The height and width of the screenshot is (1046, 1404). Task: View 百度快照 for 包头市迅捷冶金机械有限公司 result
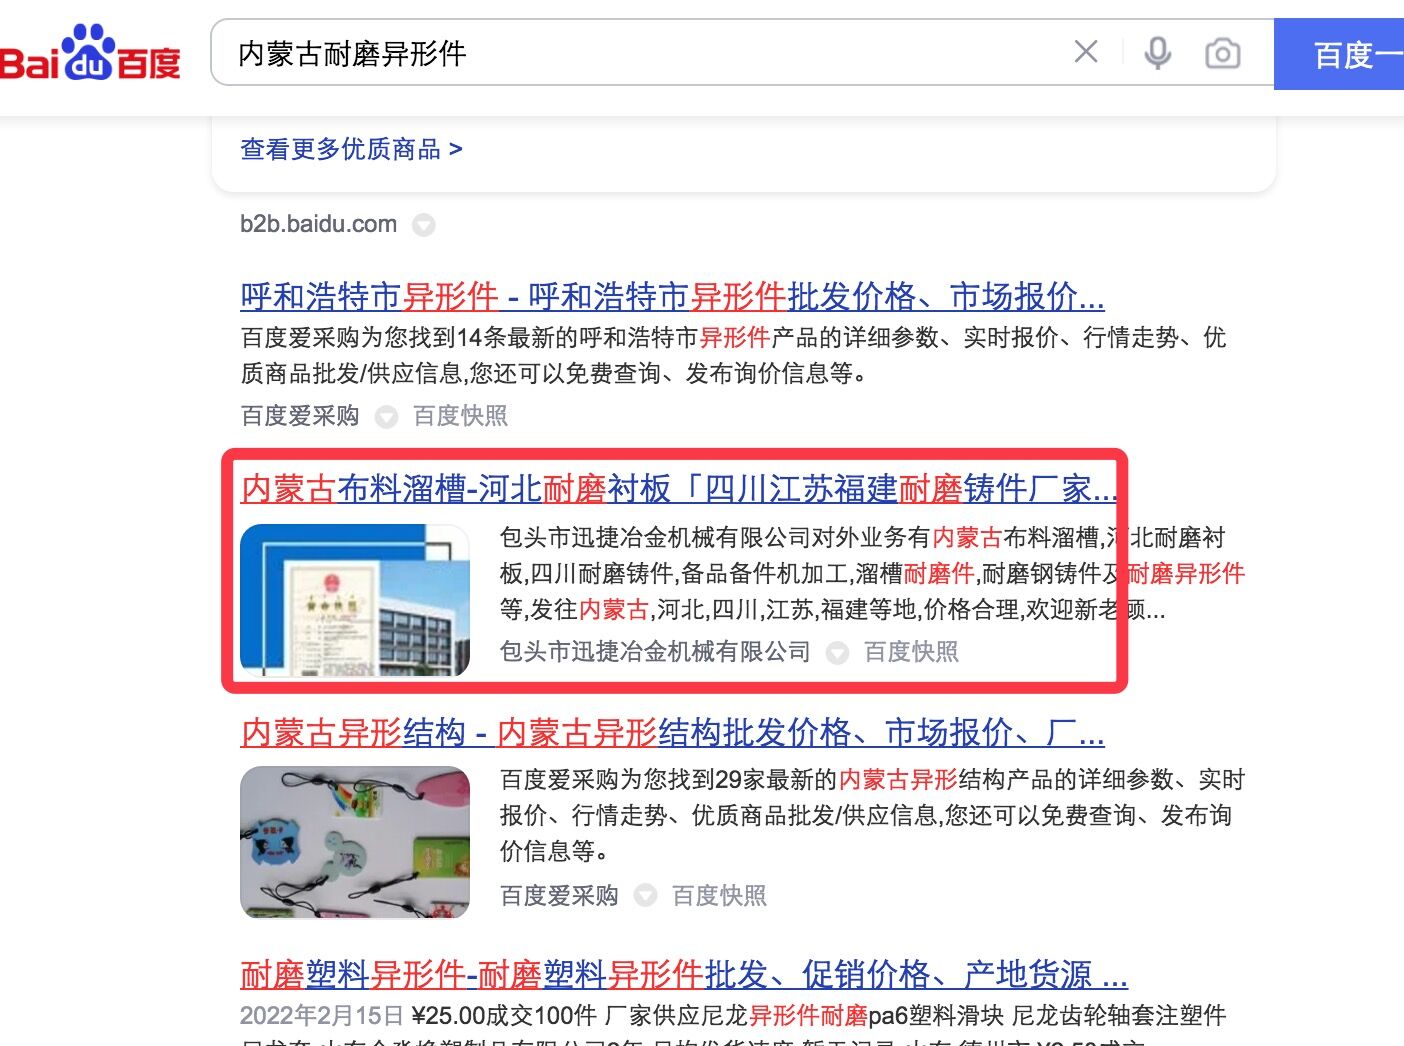click(911, 652)
